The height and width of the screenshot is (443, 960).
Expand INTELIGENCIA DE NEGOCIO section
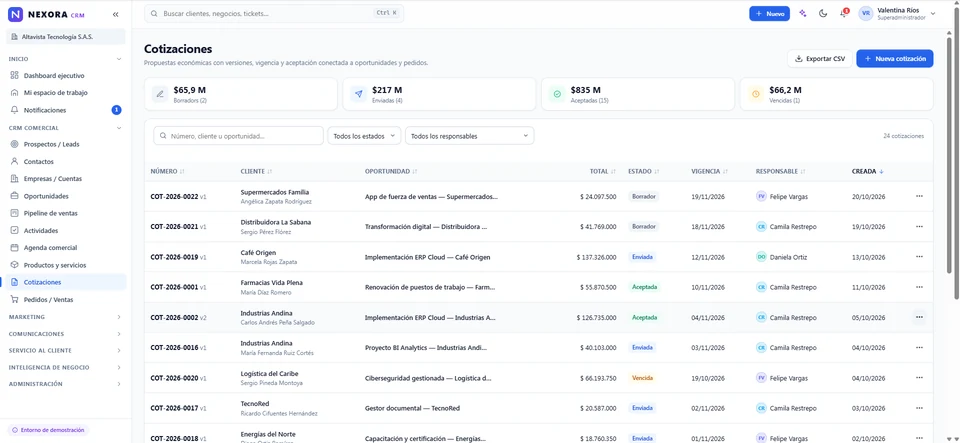(119, 368)
